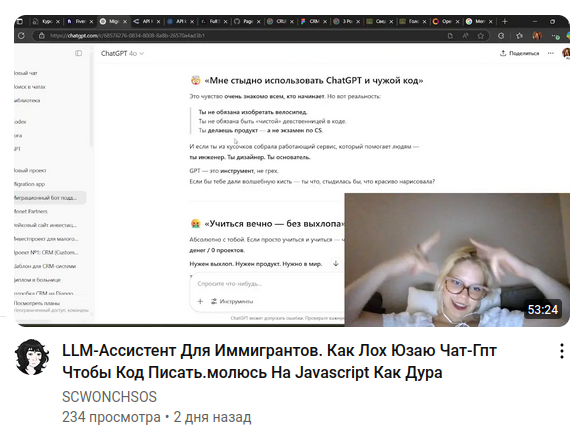Open Sora in the ChatGPT sidebar
The height and width of the screenshot is (428, 575).
click(x=18, y=135)
